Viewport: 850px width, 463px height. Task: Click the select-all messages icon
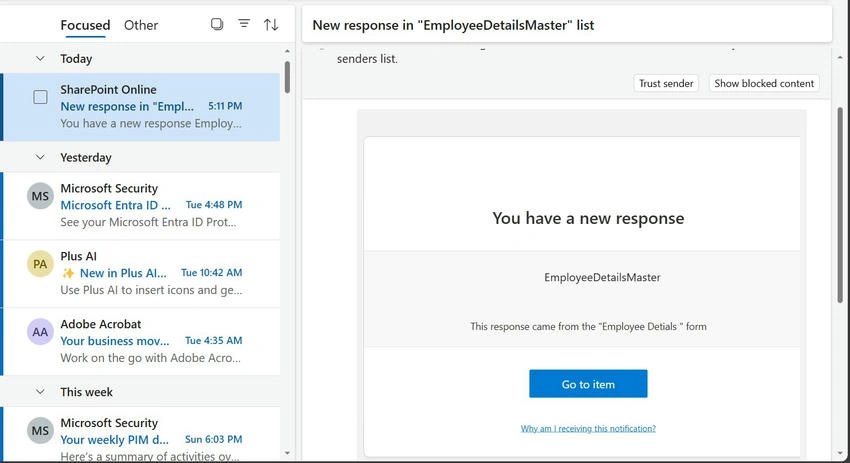point(217,24)
